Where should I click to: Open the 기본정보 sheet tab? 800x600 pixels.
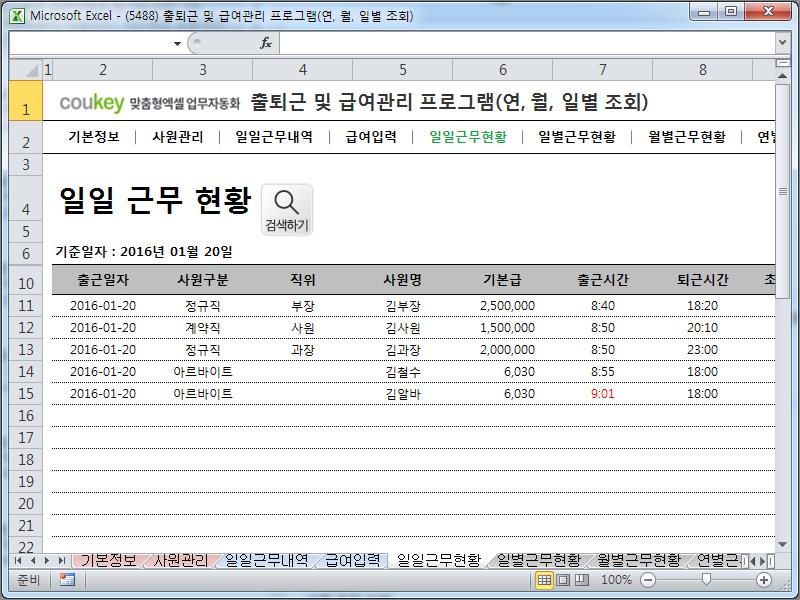109,560
